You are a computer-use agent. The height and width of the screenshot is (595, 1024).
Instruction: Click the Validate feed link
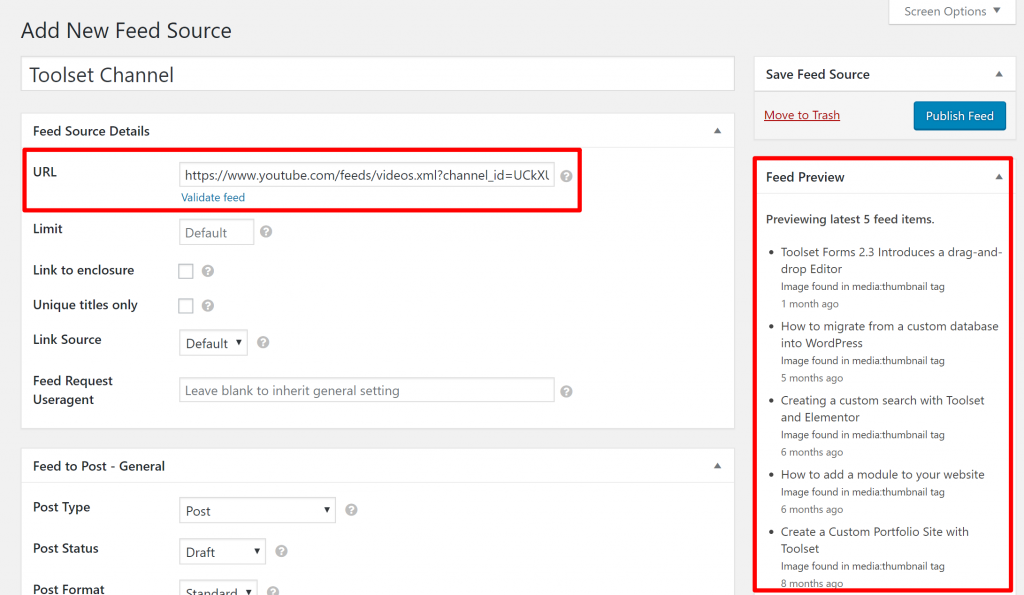pyautogui.click(x=213, y=197)
